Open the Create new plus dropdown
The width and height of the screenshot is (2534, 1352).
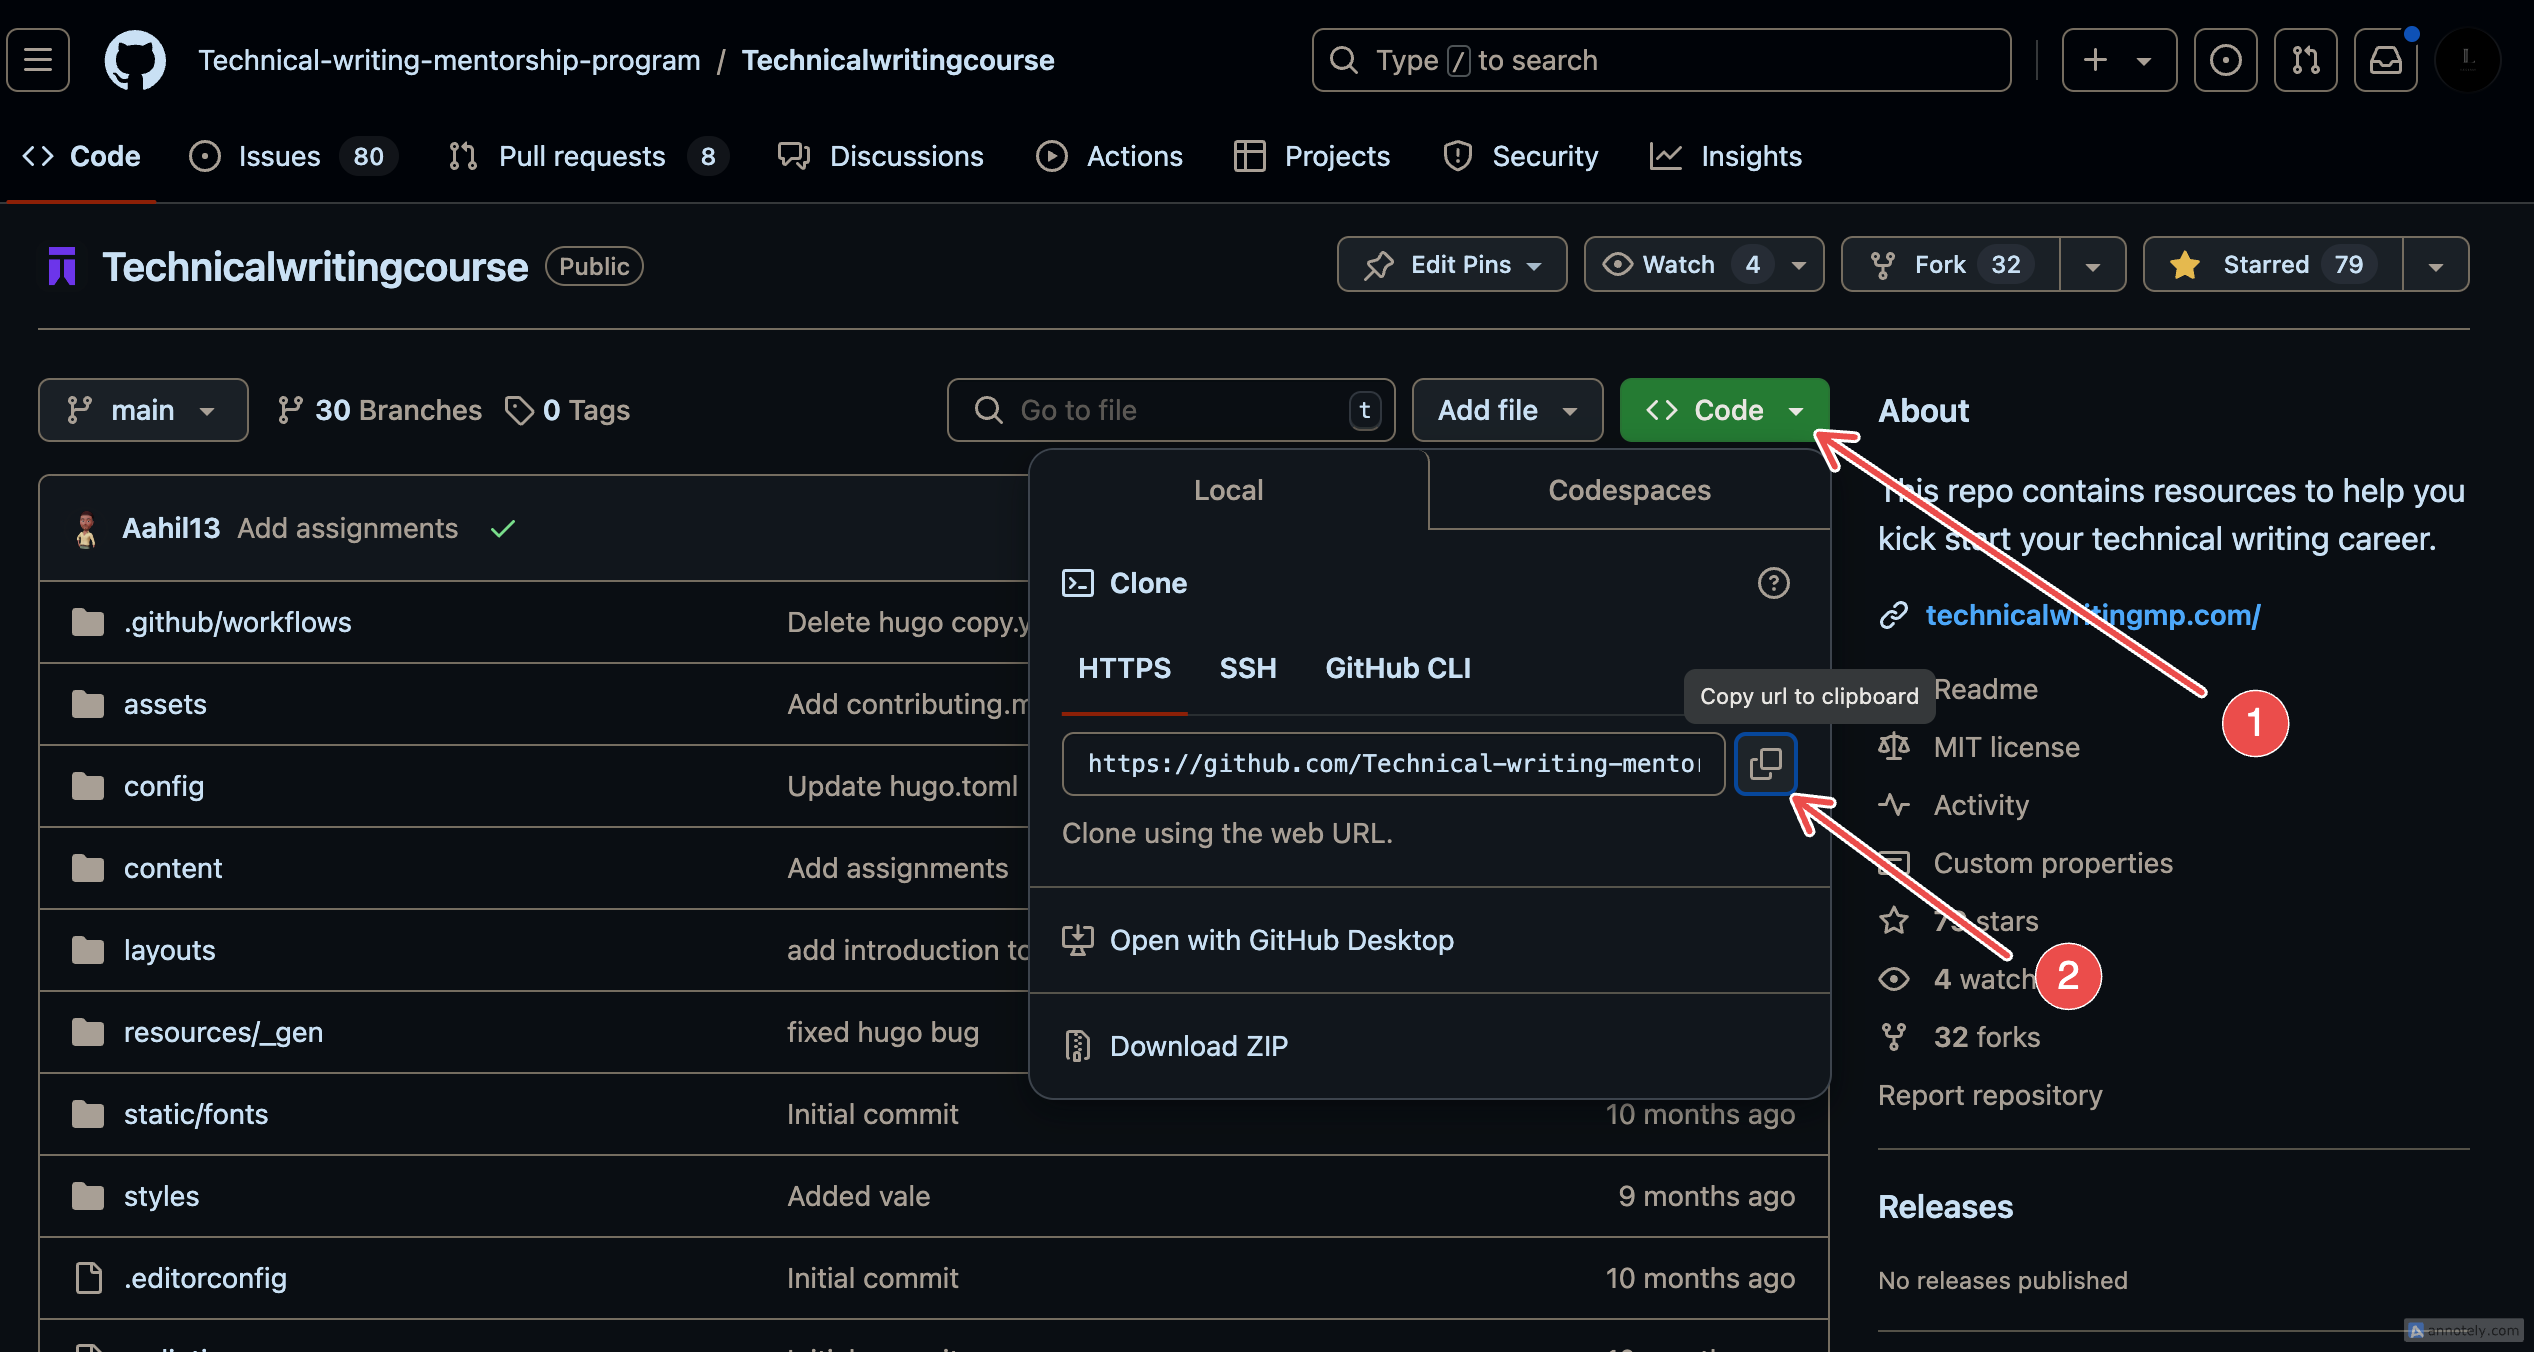(x=2118, y=60)
